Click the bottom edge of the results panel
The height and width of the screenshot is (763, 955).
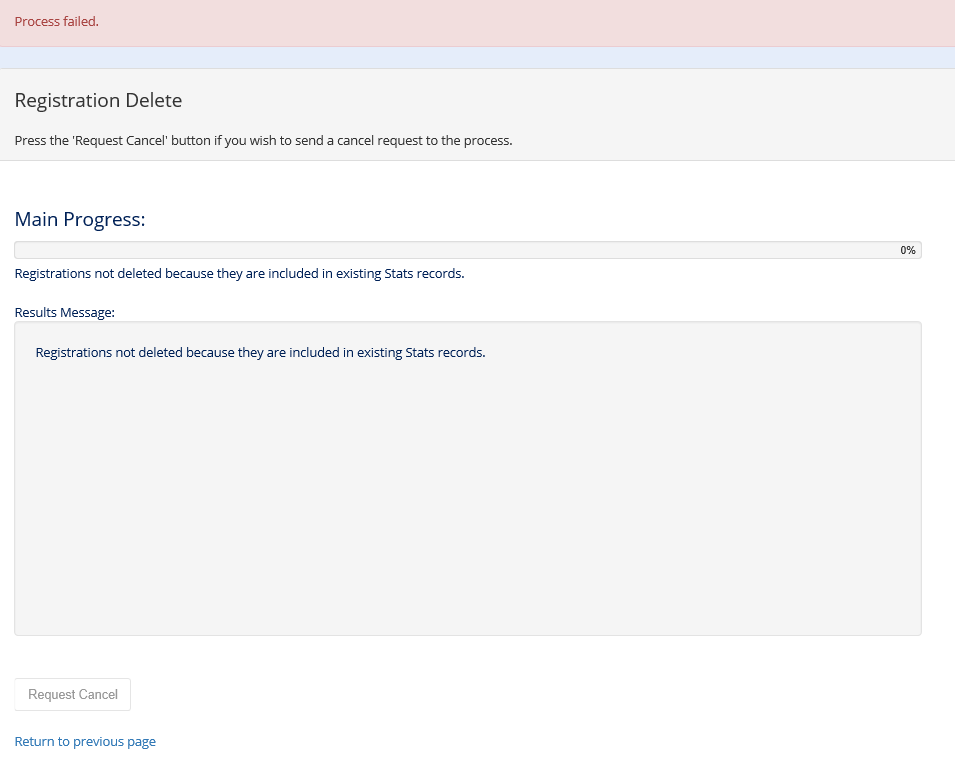[x=467, y=634]
